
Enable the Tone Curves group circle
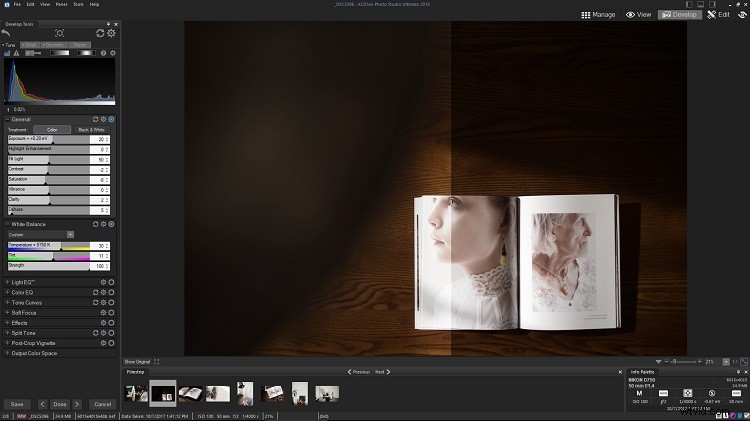111,302
